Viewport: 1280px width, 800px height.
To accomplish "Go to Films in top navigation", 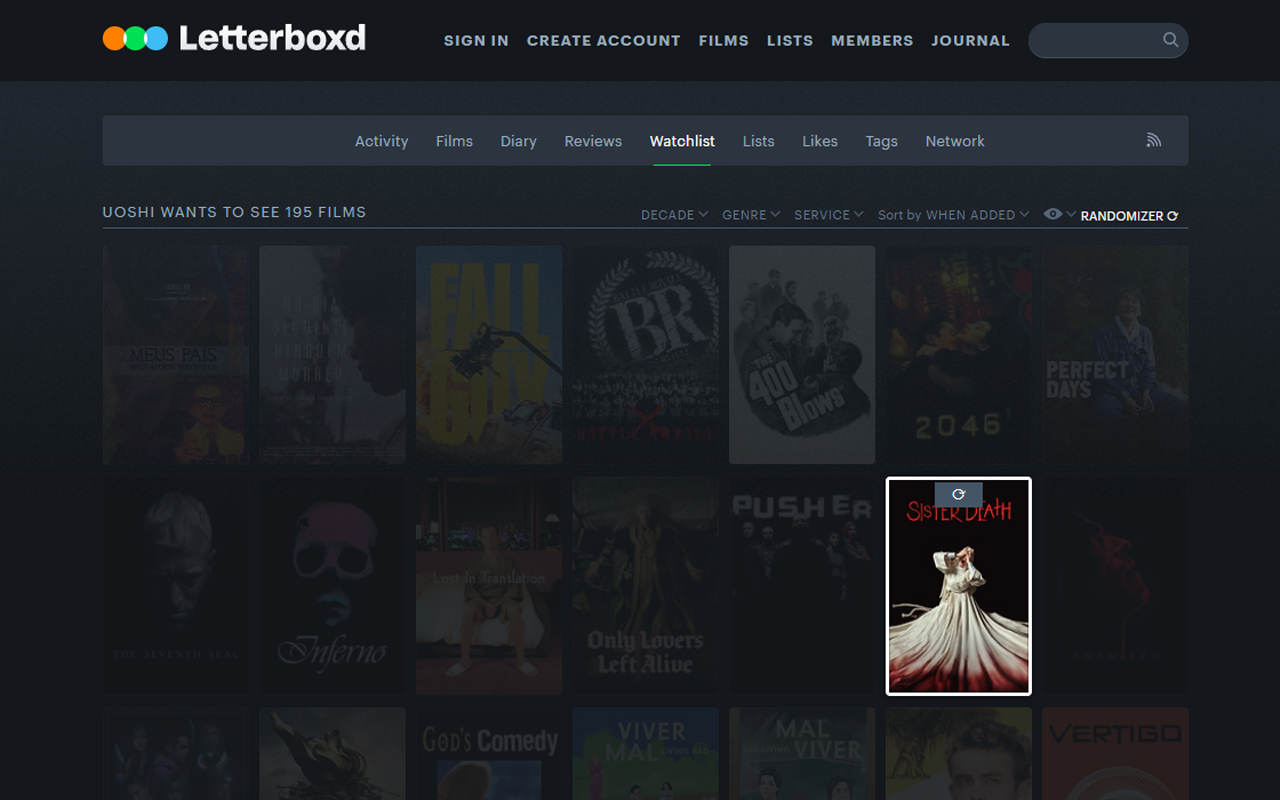I will (x=724, y=41).
